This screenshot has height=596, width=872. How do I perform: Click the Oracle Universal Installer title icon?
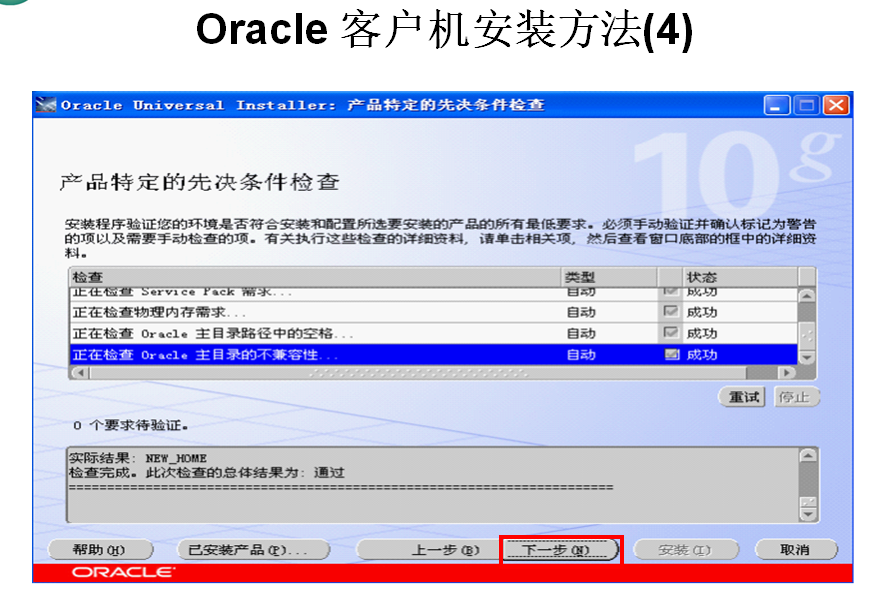point(46,105)
